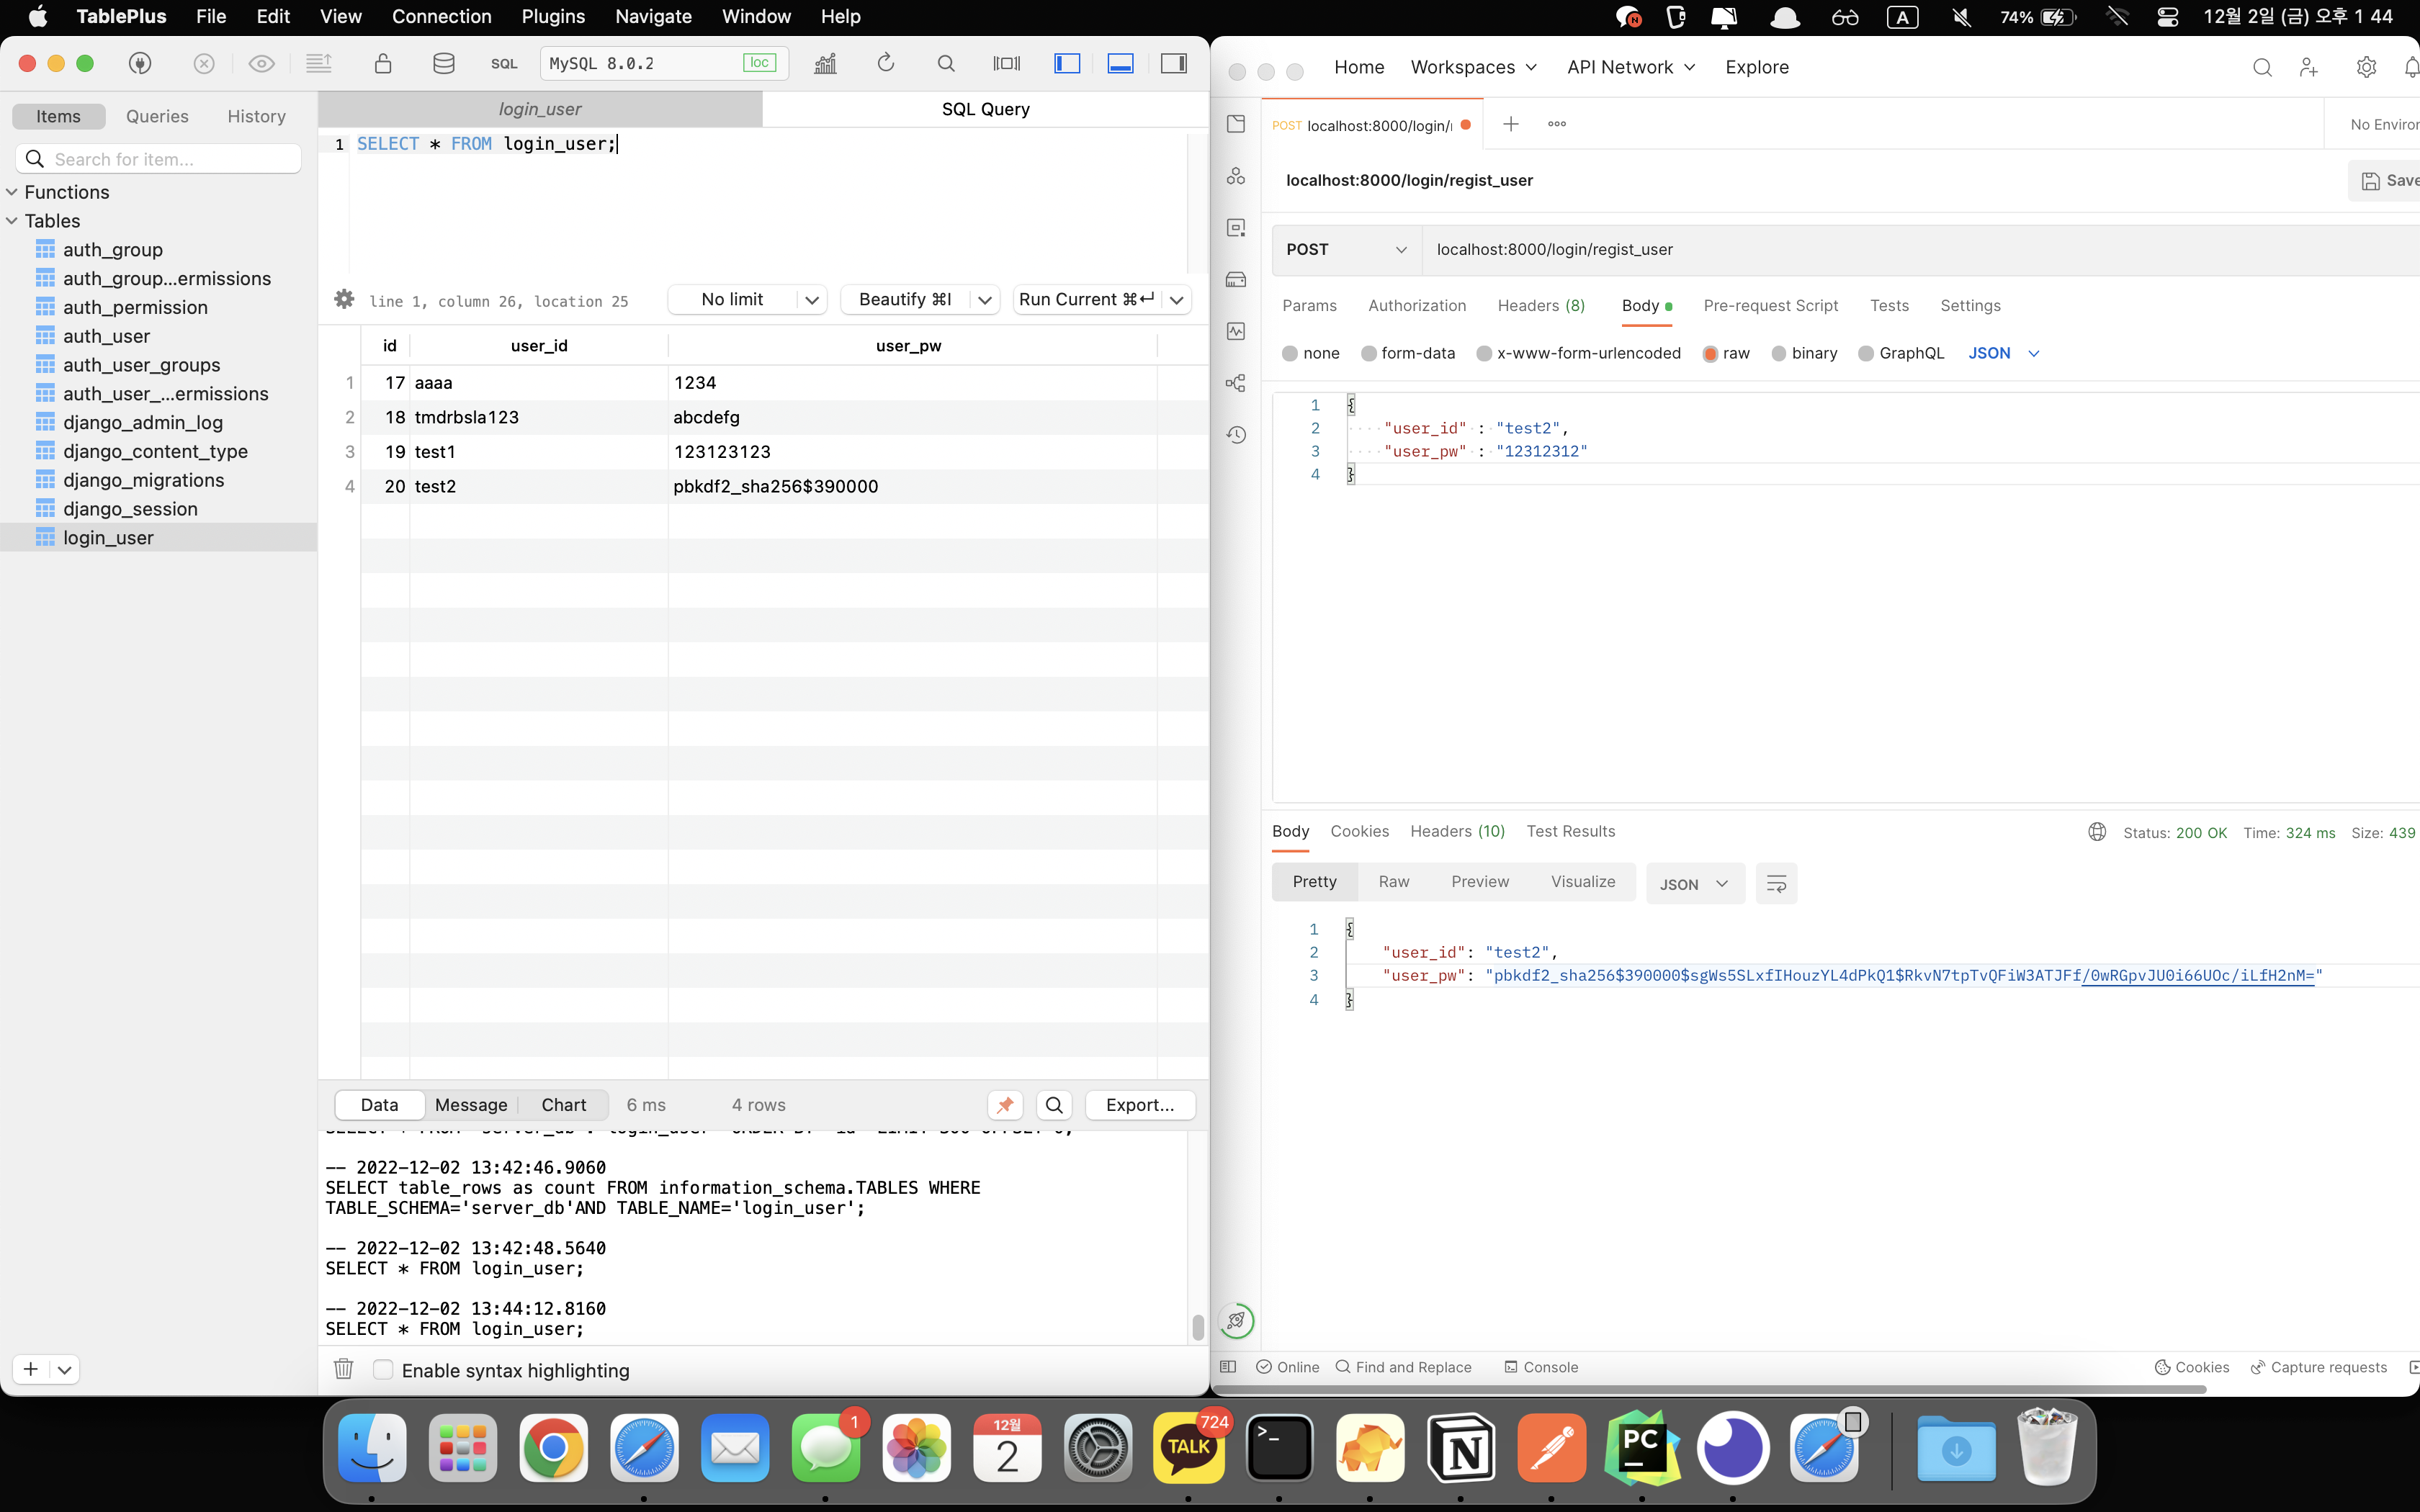2420x1512 pixels.
Task: Open the response JSON format dropdown
Action: [x=1694, y=883]
